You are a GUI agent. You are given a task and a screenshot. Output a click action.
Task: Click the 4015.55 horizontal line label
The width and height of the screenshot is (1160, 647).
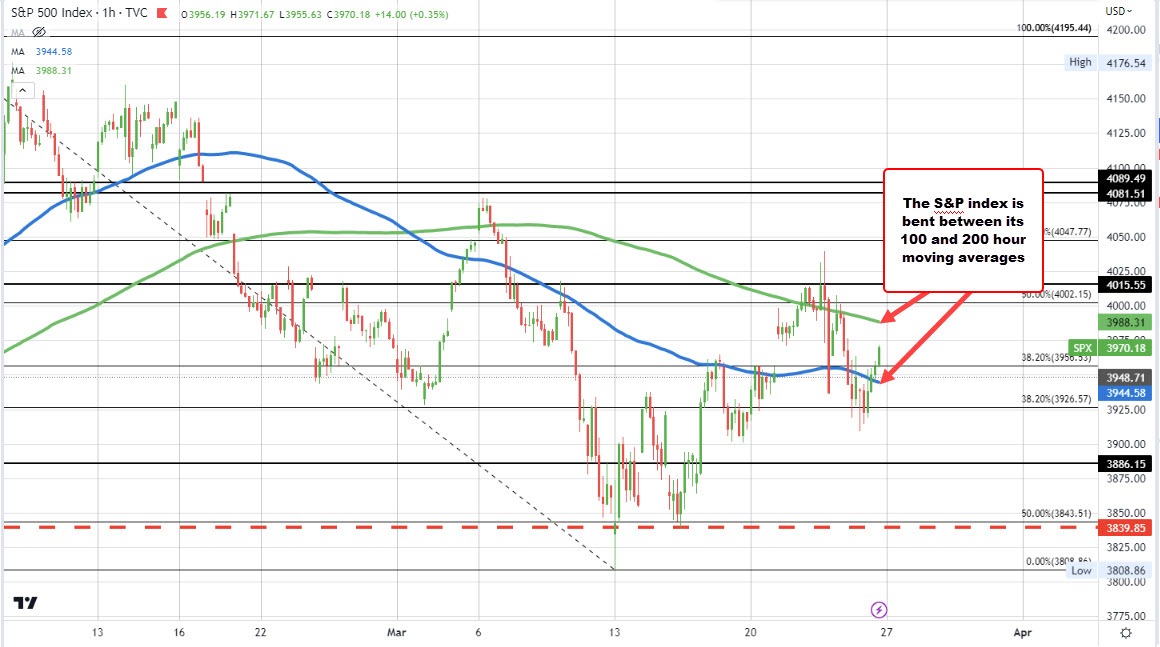[x=1125, y=285]
